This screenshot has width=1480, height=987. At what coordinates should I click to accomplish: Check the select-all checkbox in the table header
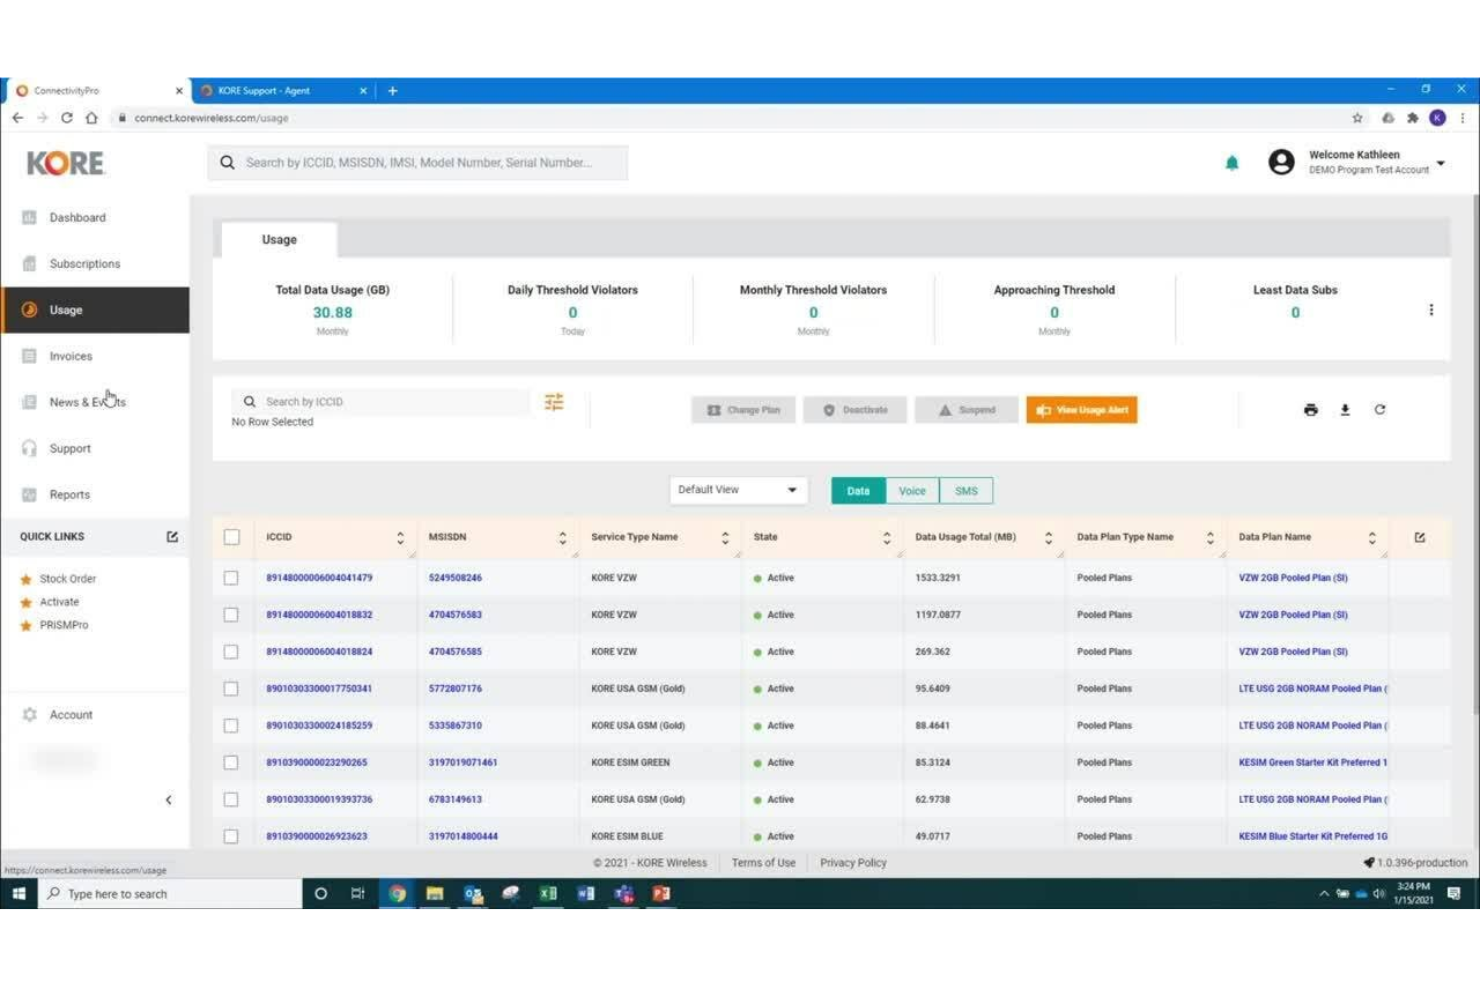[x=231, y=536]
